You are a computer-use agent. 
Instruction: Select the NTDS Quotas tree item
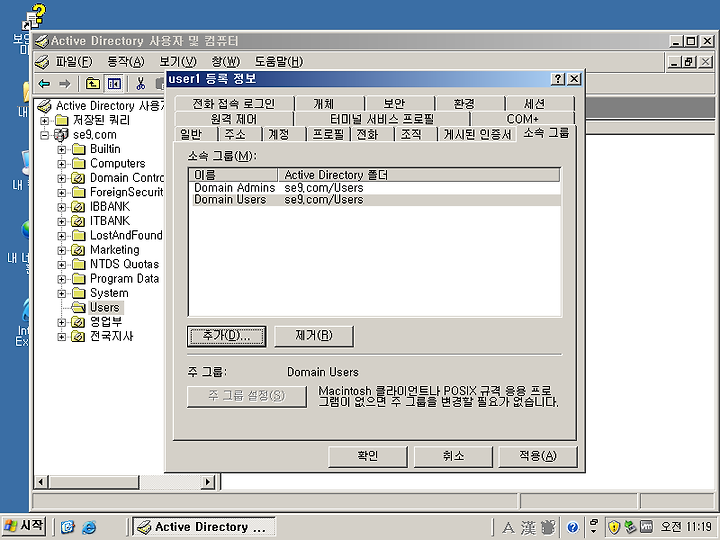pyautogui.click(x=124, y=264)
